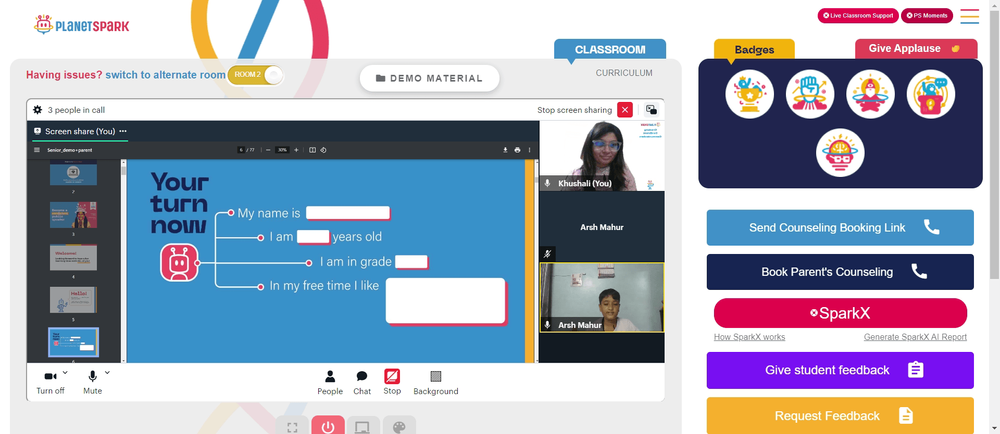Zoom in the PDF with plus icon
The width and height of the screenshot is (1000, 434).
(296, 150)
